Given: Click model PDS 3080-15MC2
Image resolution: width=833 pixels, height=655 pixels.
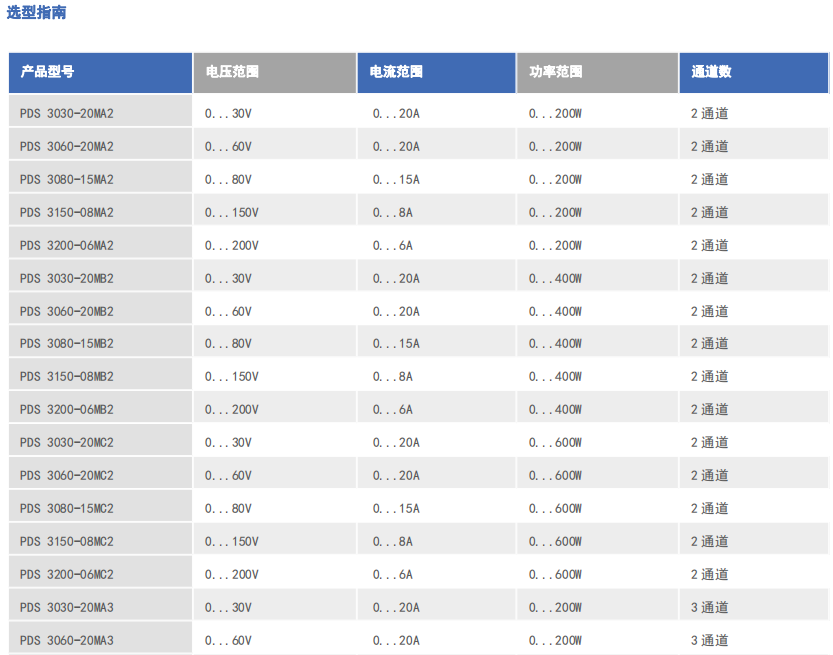Looking at the screenshot, I should 67,508.
